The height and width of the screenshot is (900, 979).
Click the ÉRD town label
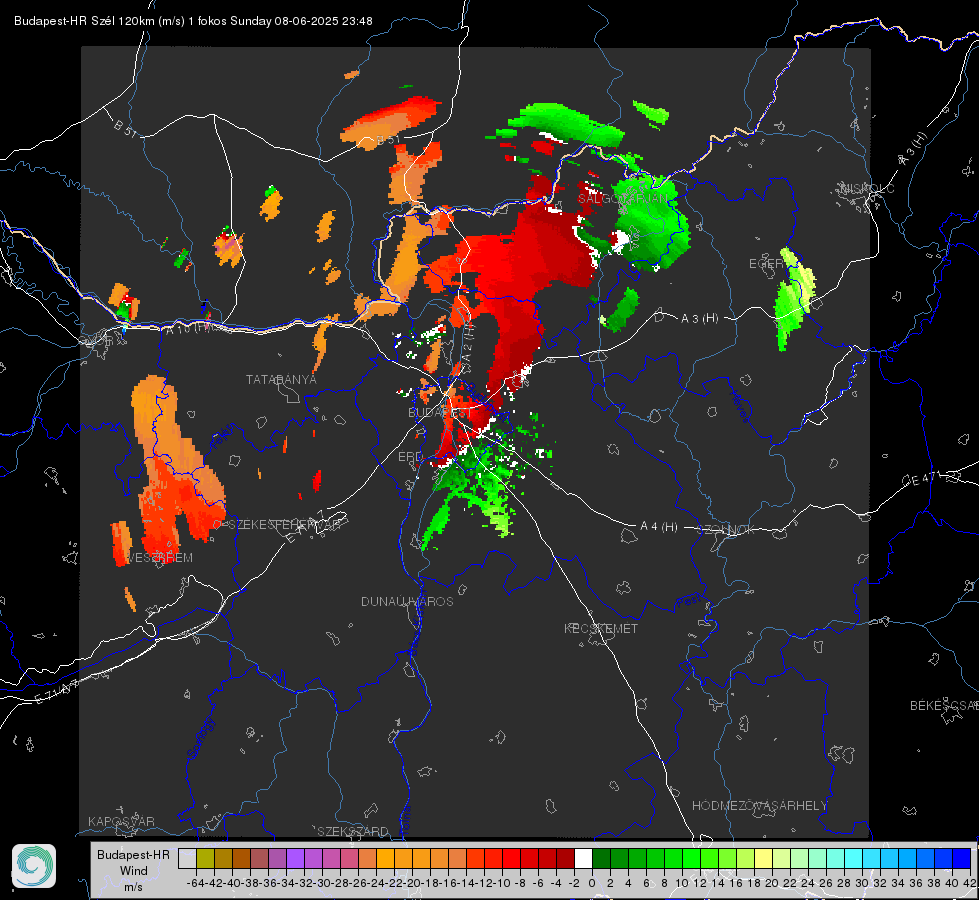coord(410,457)
